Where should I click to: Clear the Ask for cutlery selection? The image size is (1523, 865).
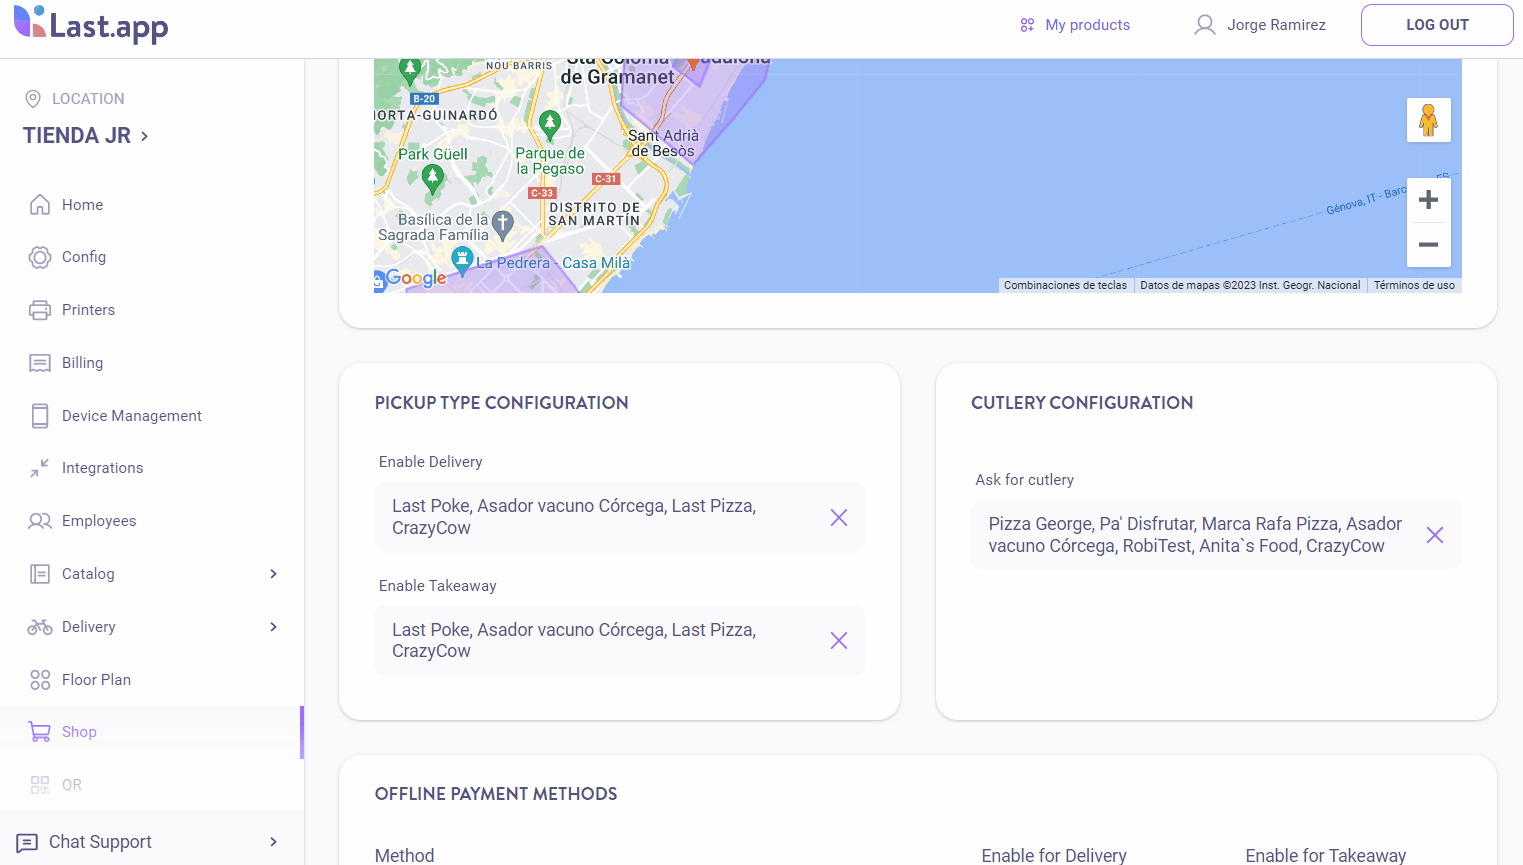1435,534
